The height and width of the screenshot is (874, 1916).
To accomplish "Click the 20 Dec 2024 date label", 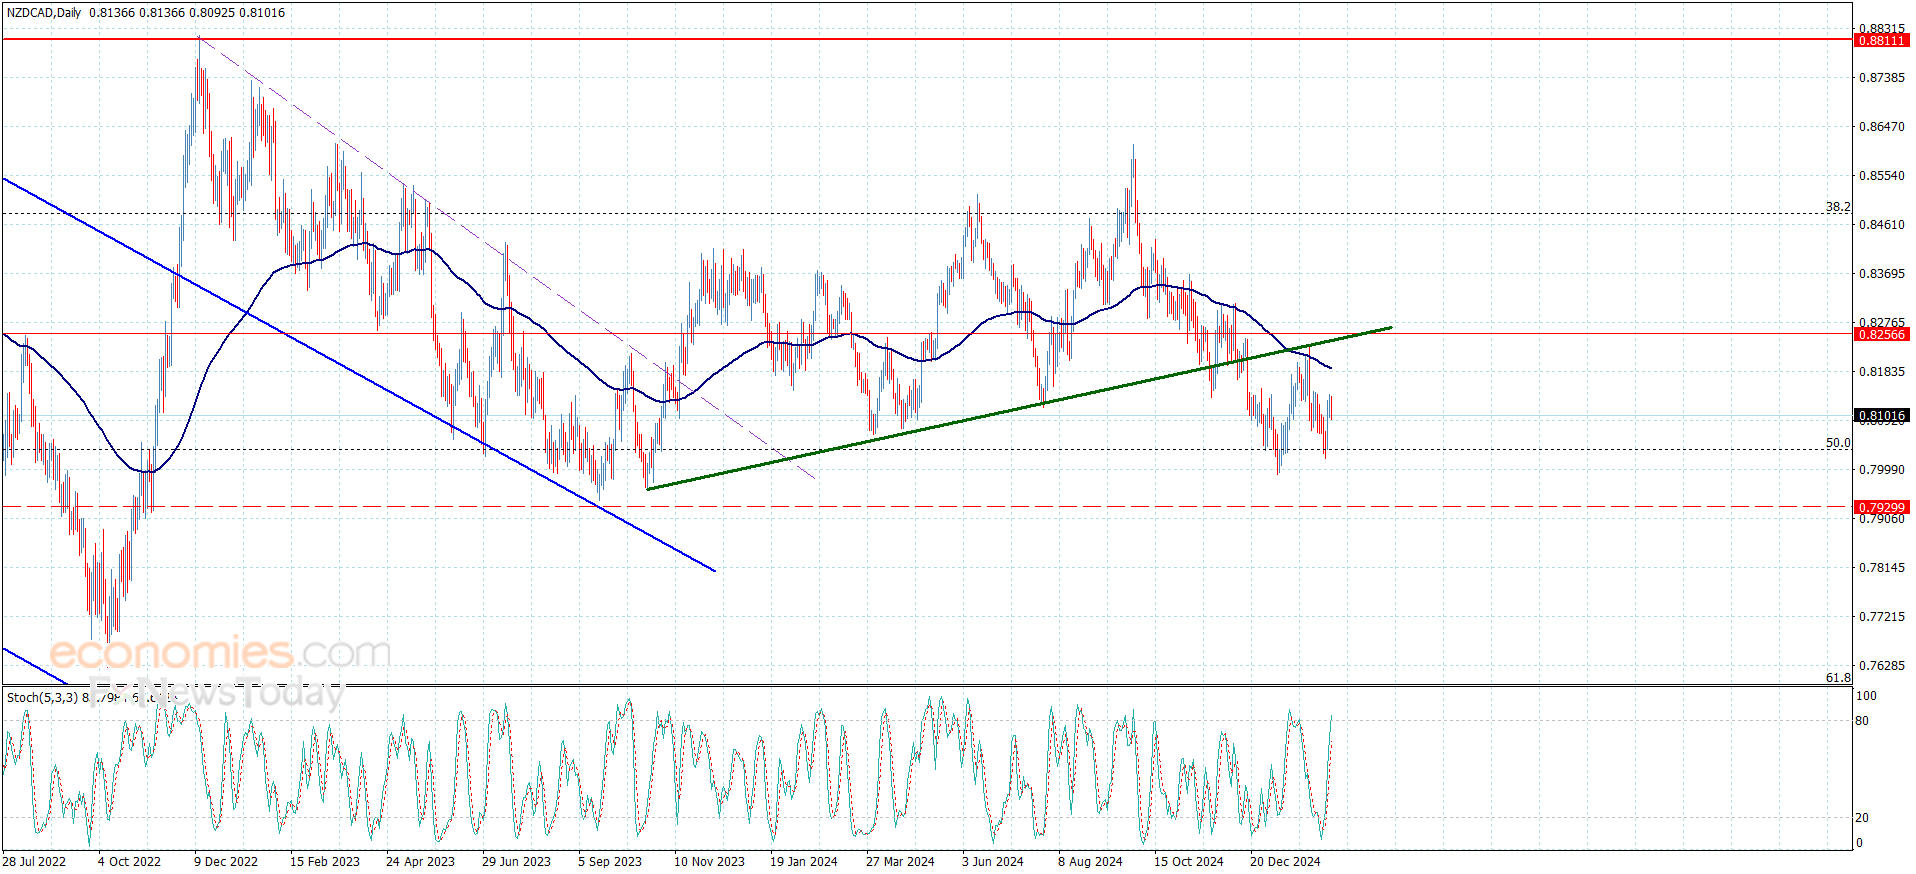I will click(x=1285, y=862).
